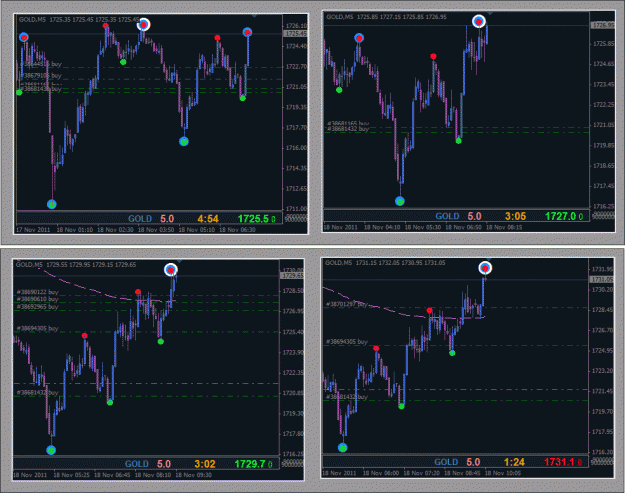The height and width of the screenshot is (493, 625).
Task: Click the 1716.20 price axis label
Action: (x=602, y=452)
